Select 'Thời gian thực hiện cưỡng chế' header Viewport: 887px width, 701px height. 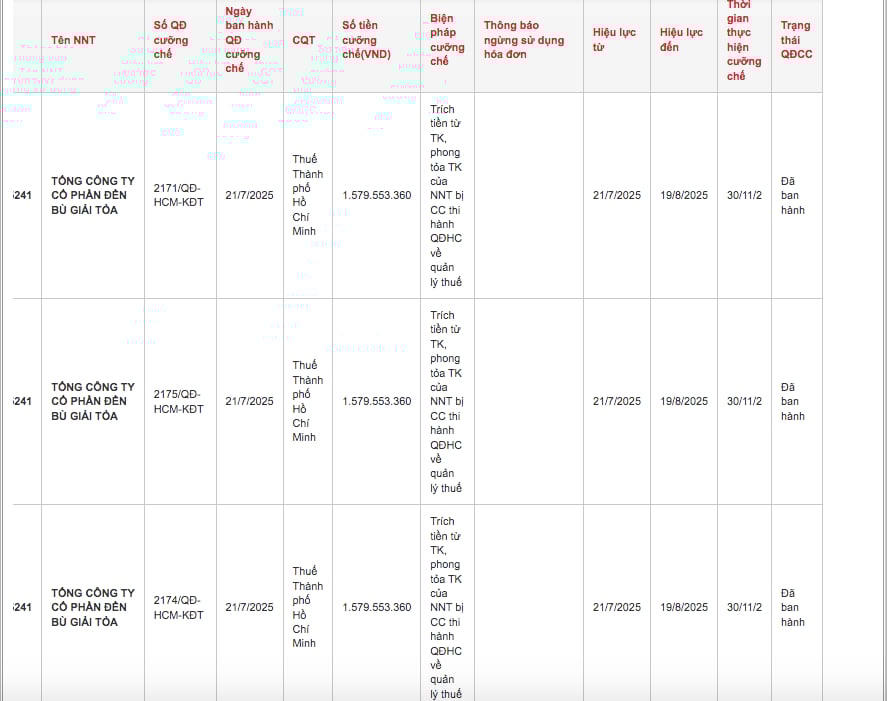point(743,40)
